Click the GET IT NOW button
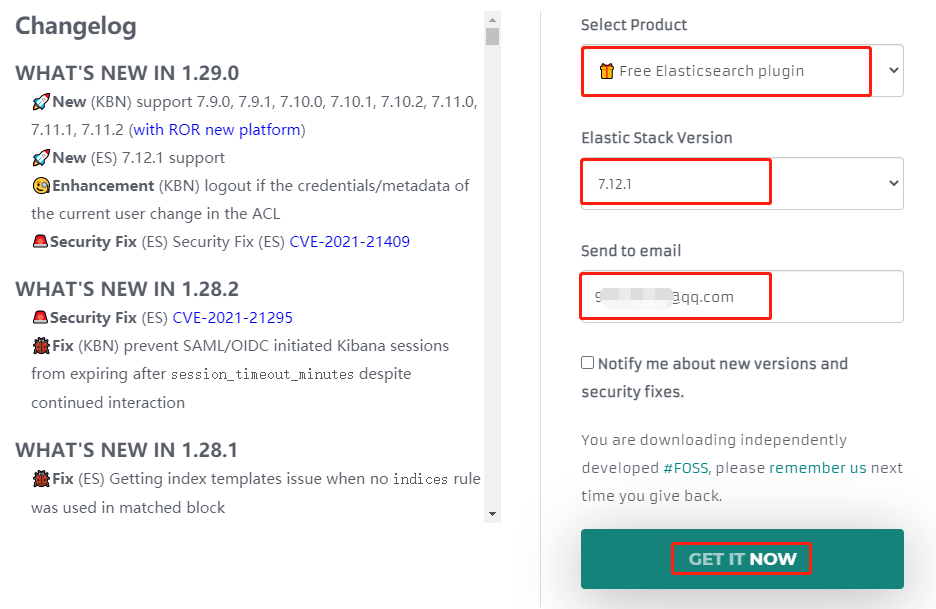This screenshot has width=936, height=609. point(742,559)
